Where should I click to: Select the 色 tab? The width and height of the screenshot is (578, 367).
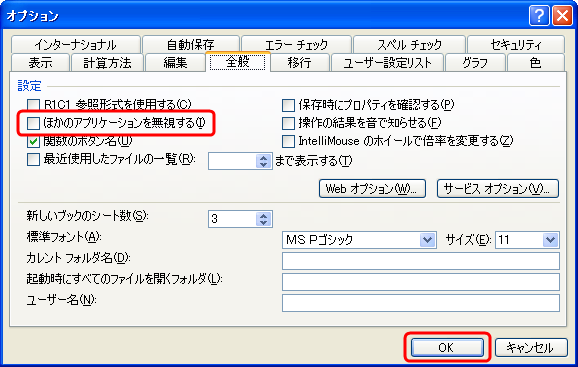[536, 62]
